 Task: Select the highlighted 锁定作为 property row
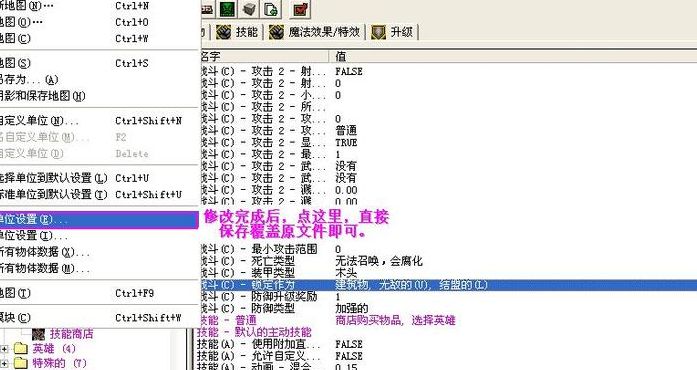tap(447, 285)
